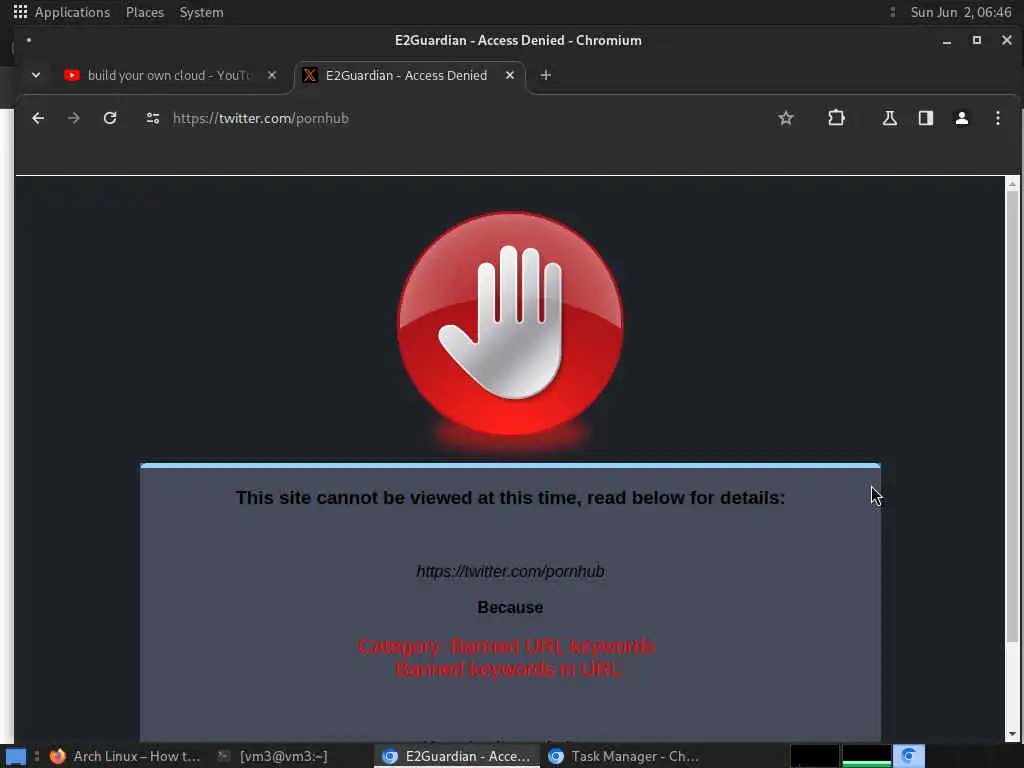
Task: Switch to Arch Linux Firefox window in taskbar
Action: click(124, 756)
